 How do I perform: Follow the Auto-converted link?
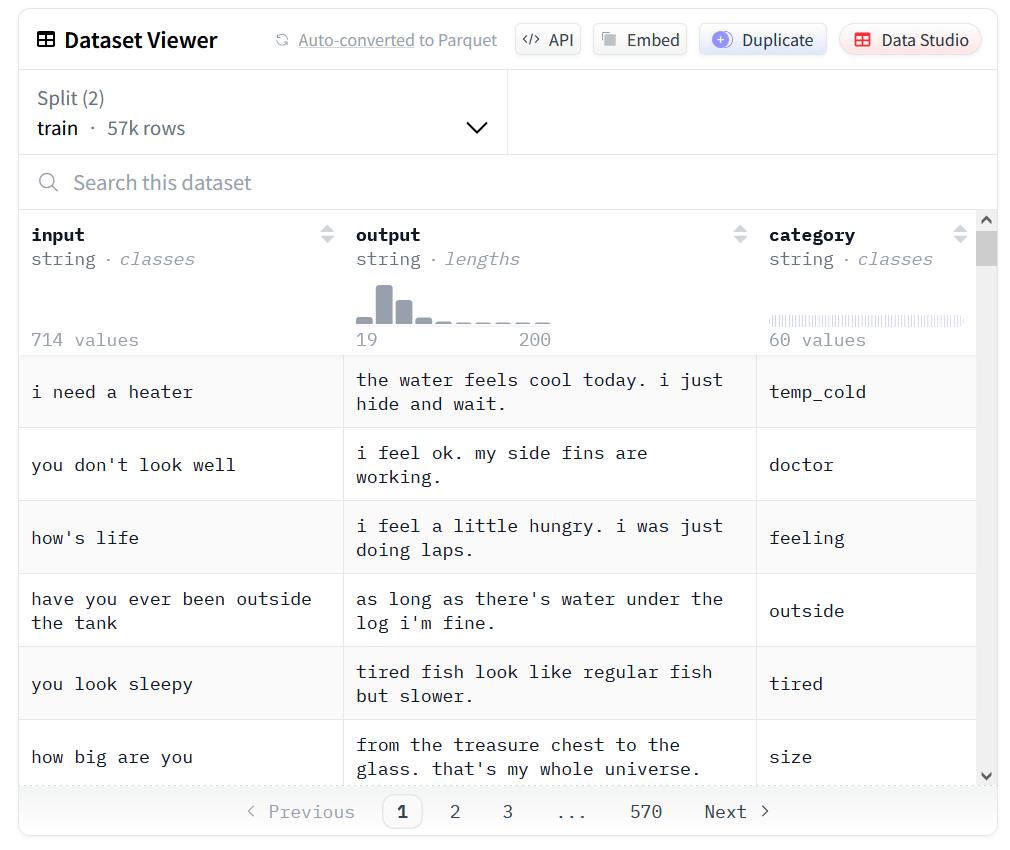(356, 40)
